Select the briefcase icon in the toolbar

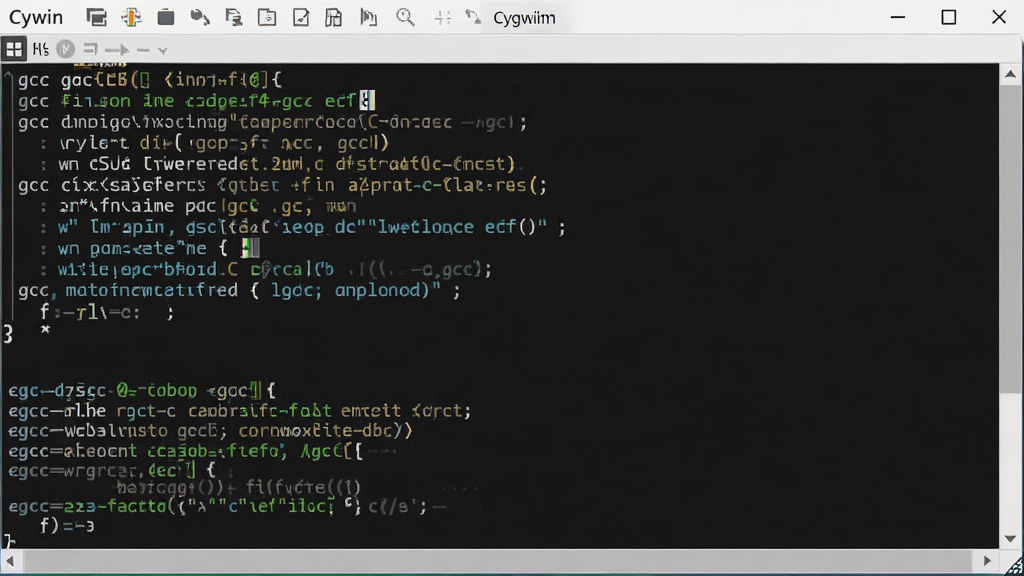pyautogui.click(x=166, y=18)
